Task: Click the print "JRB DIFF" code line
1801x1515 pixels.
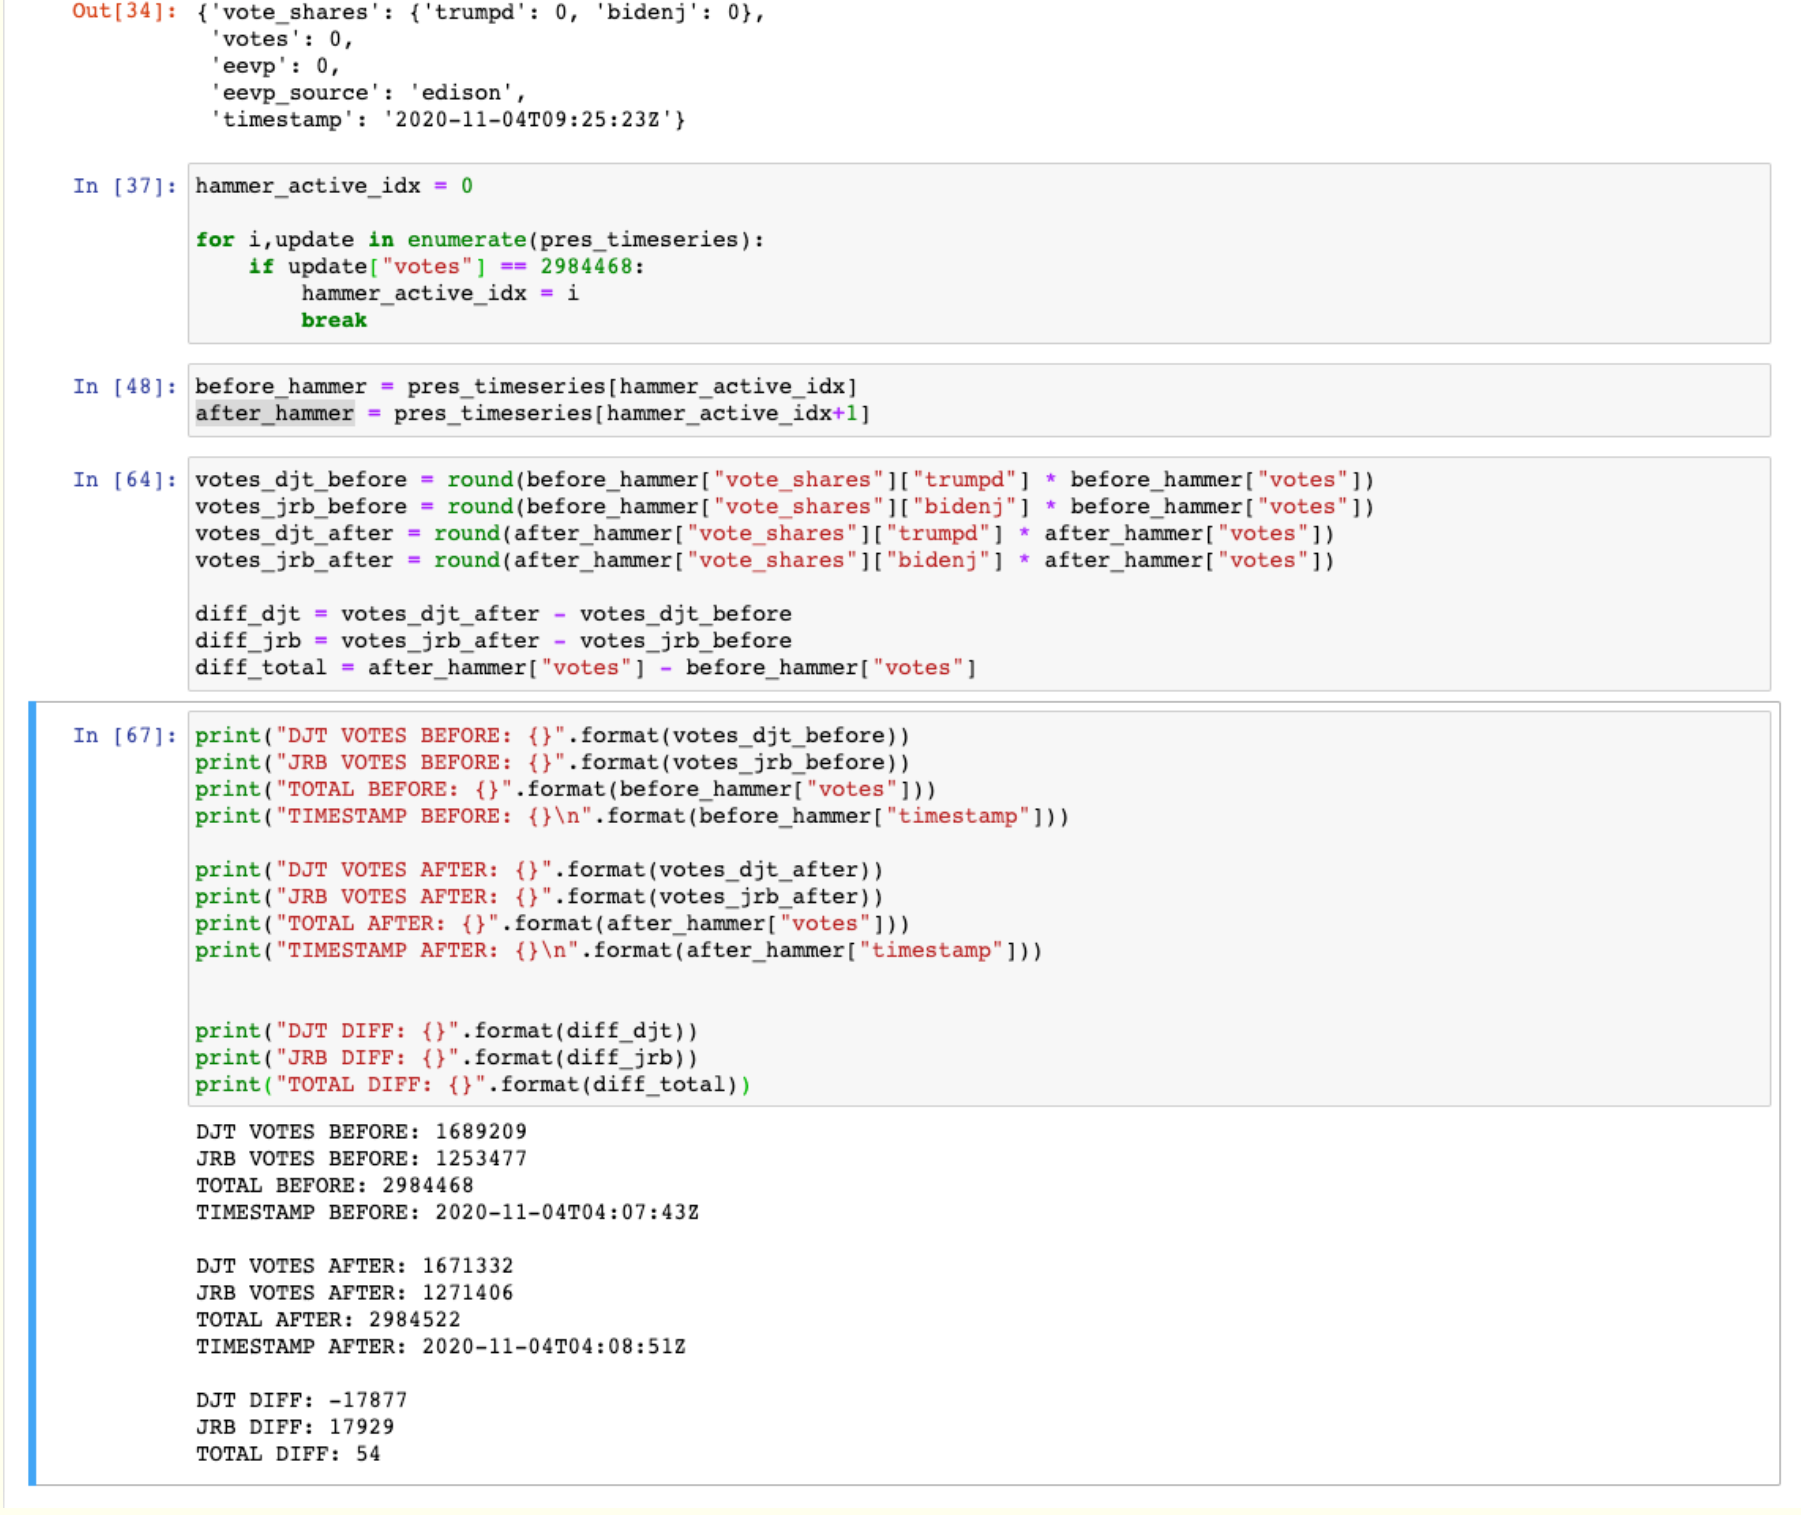Action: (x=446, y=1058)
